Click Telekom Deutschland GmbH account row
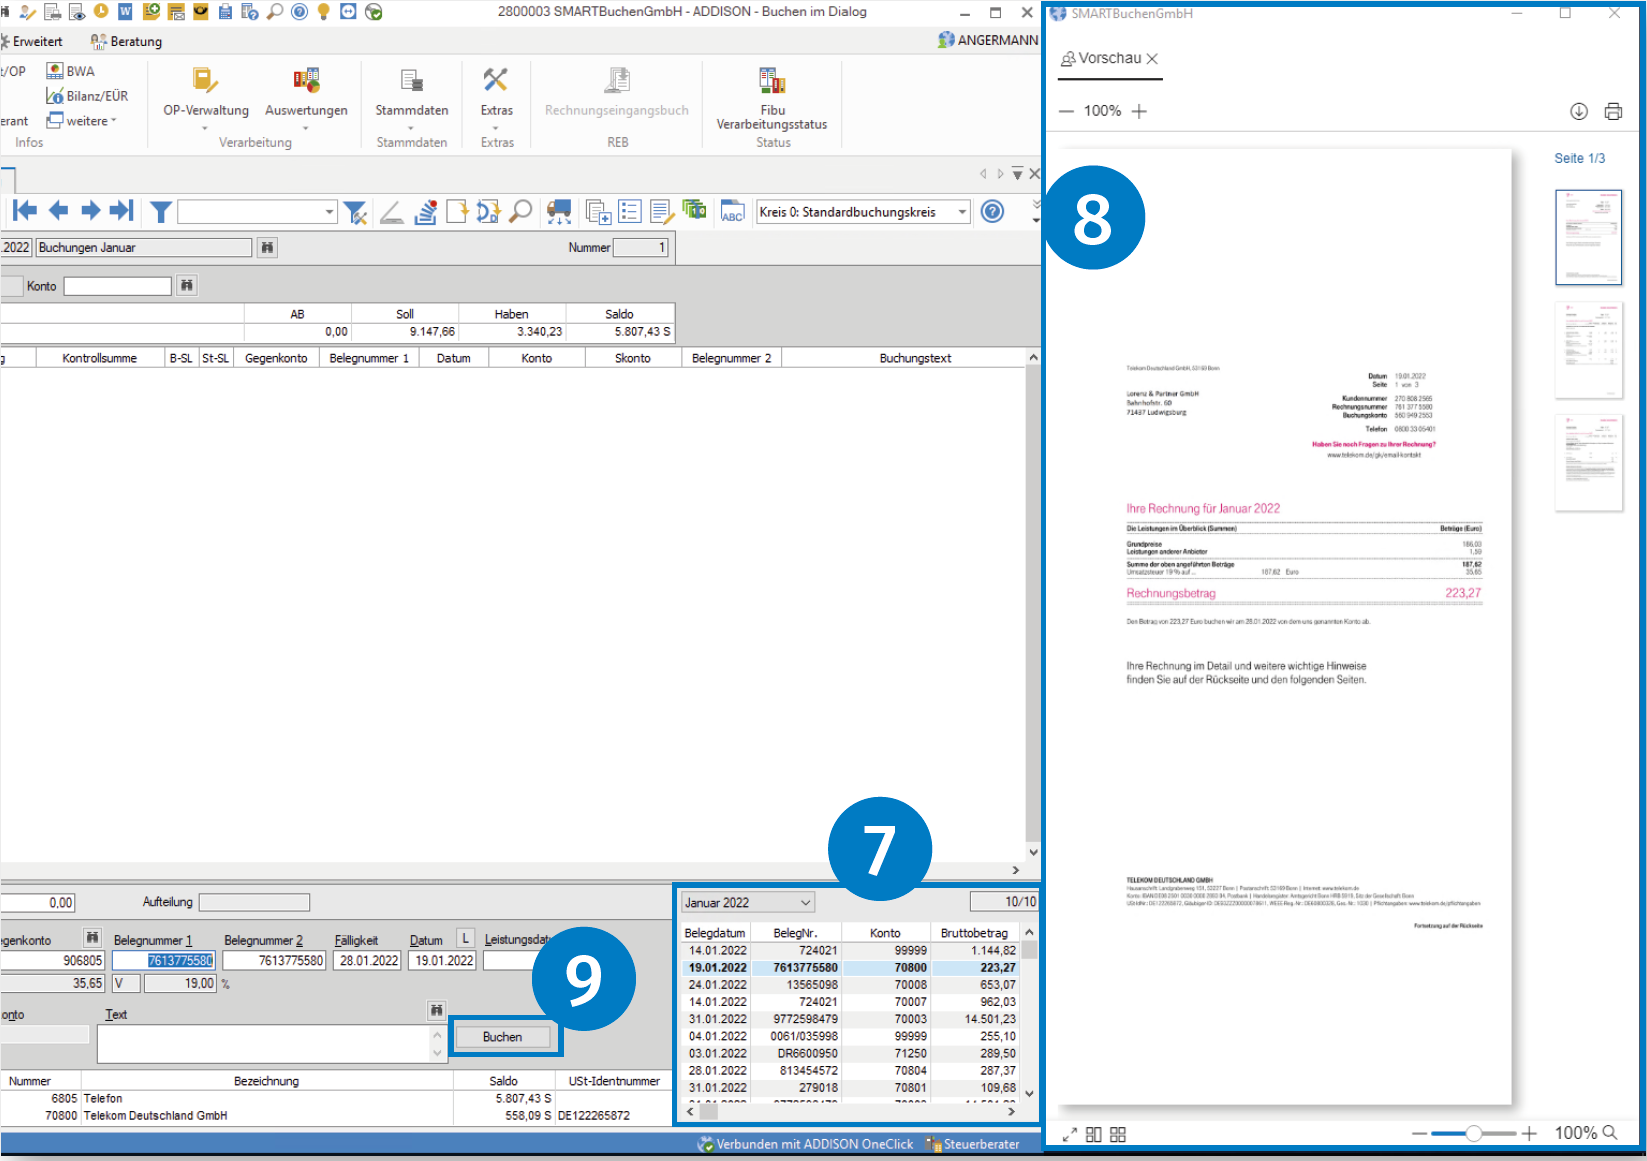Screen dimensions: 1647x1161 point(336,1115)
